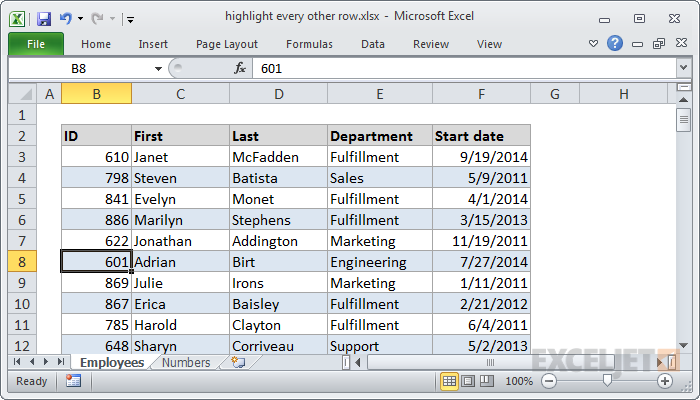The image size is (700, 400).
Task: Switch to the Data ribbon tab
Action: [373, 44]
